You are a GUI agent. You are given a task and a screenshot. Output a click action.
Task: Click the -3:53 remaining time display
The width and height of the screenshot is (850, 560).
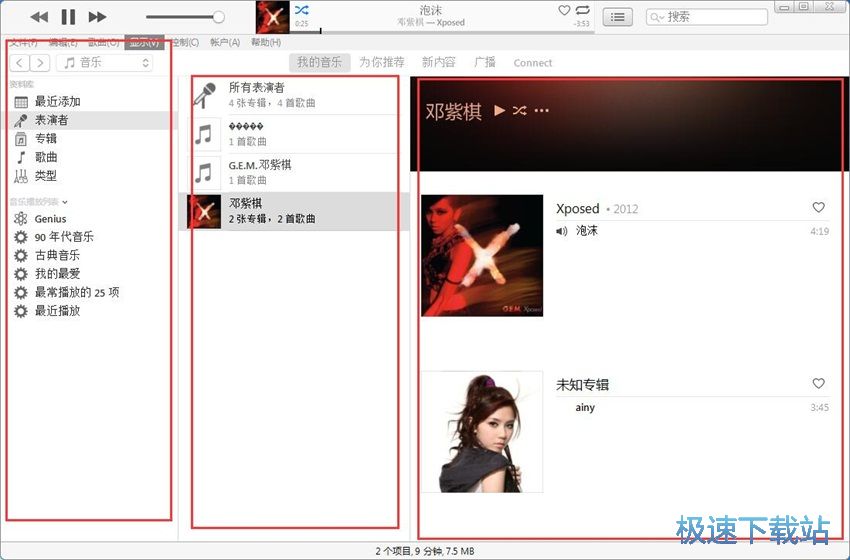pyautogui.click(x=581, y=24)
